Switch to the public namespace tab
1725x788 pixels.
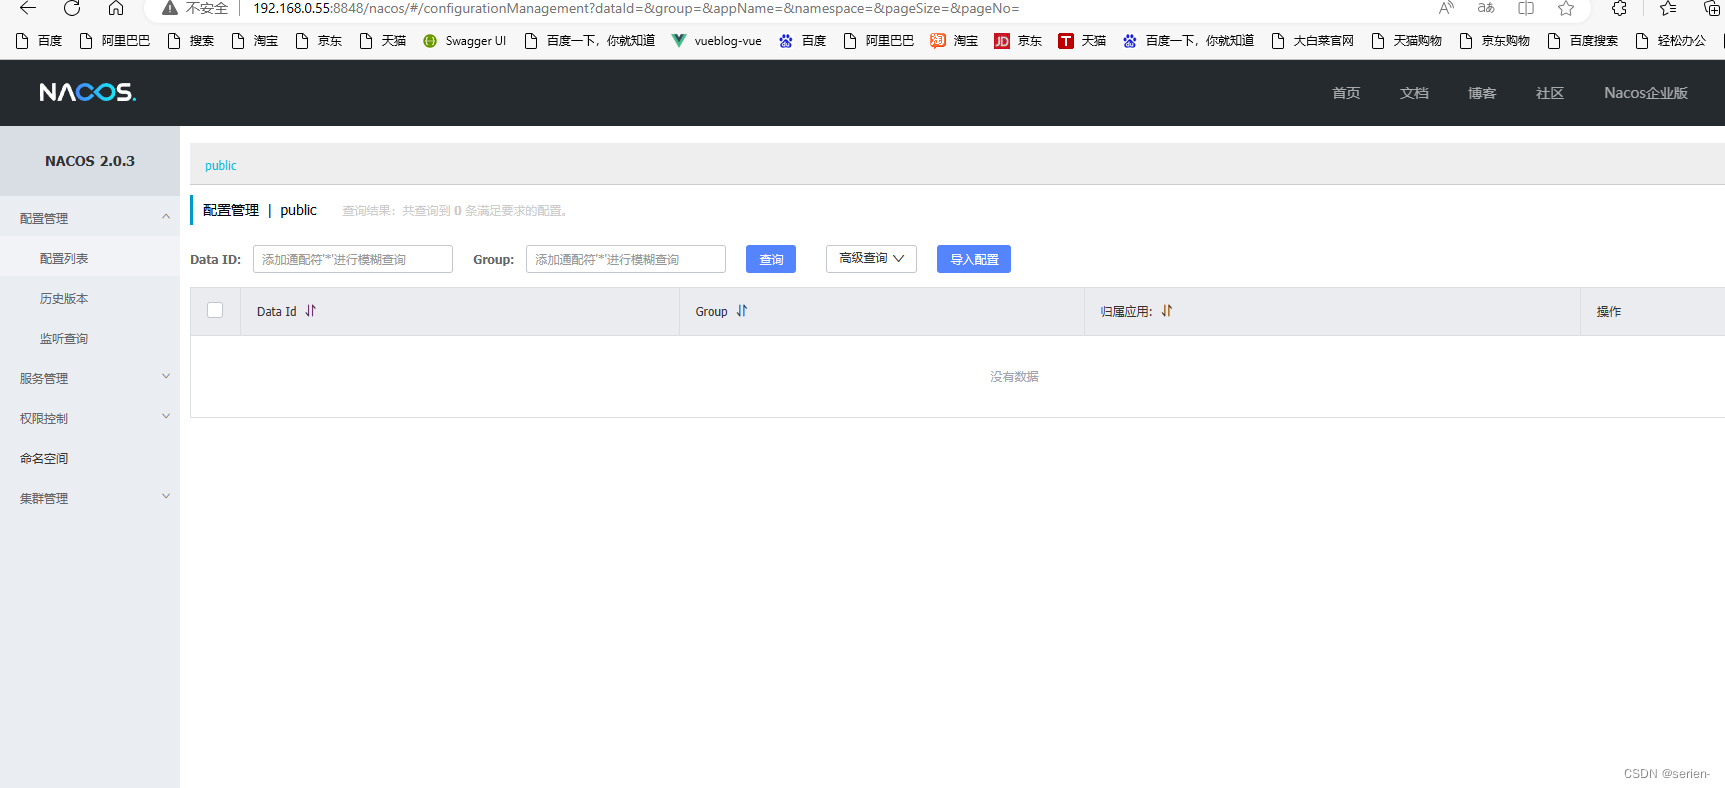click(x=221, y=165)
